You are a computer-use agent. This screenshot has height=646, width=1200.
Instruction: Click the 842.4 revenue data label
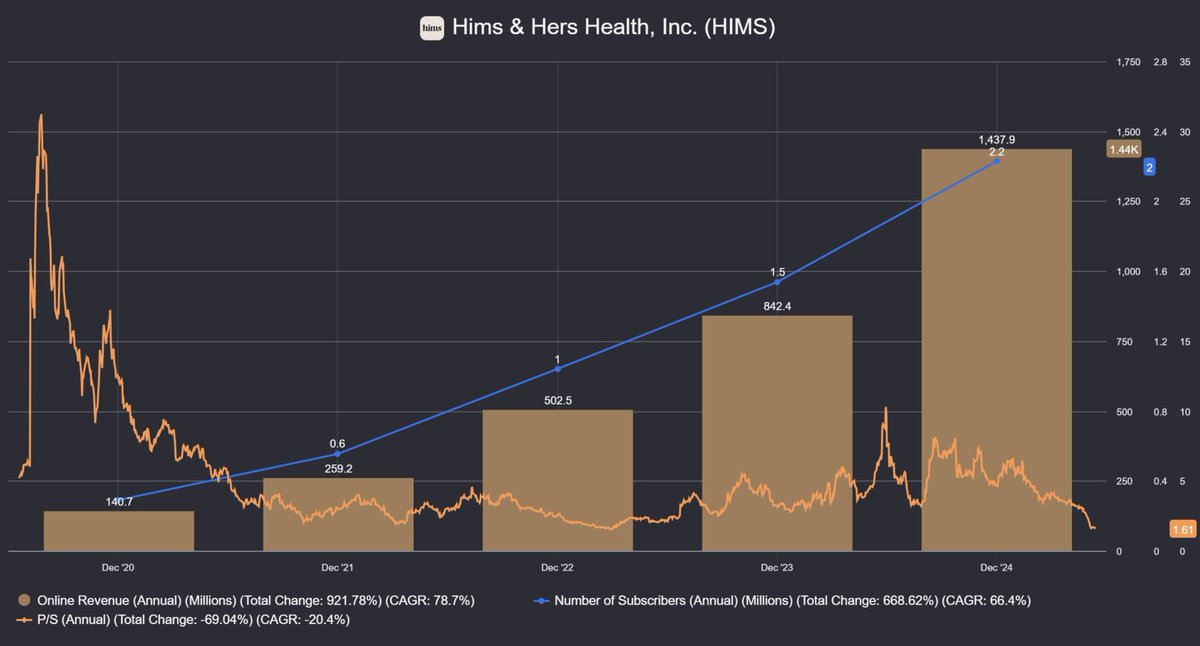pos(777,306)
